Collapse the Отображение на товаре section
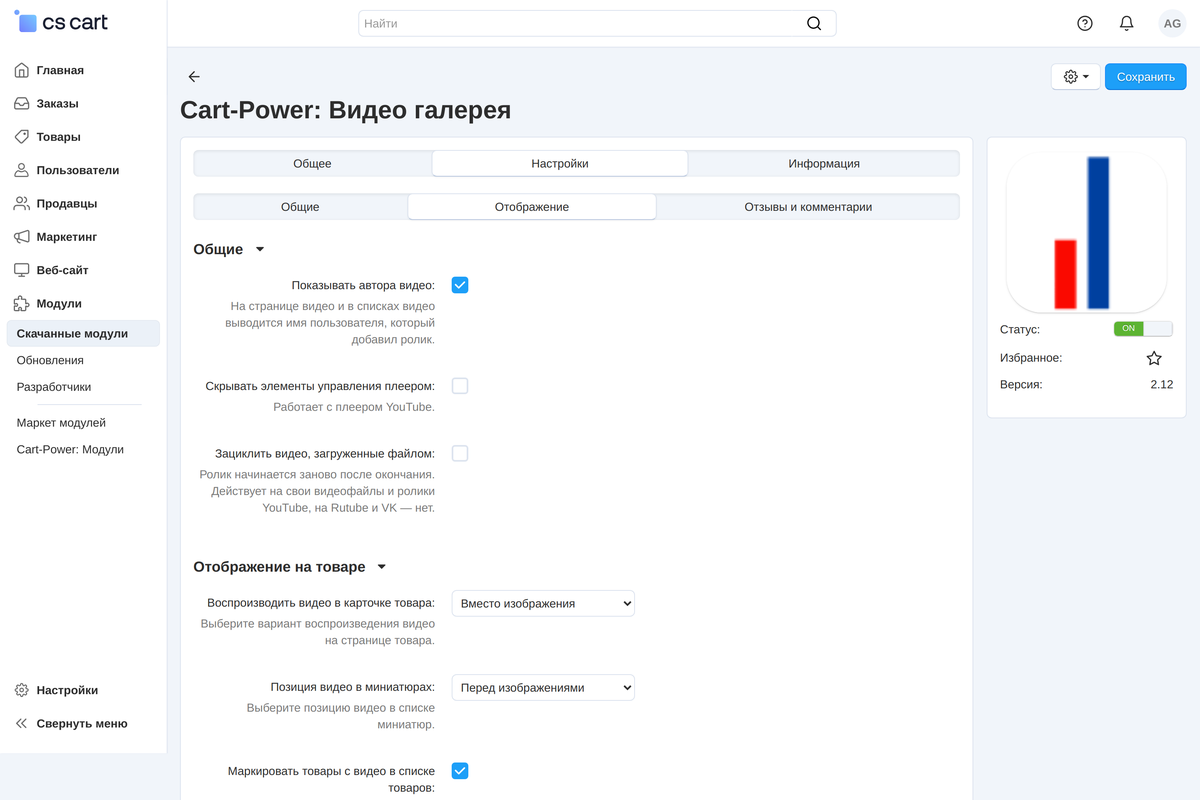The width and height of the screenshot is (1200, 800). pyautogui.click(x=290, y=567)
